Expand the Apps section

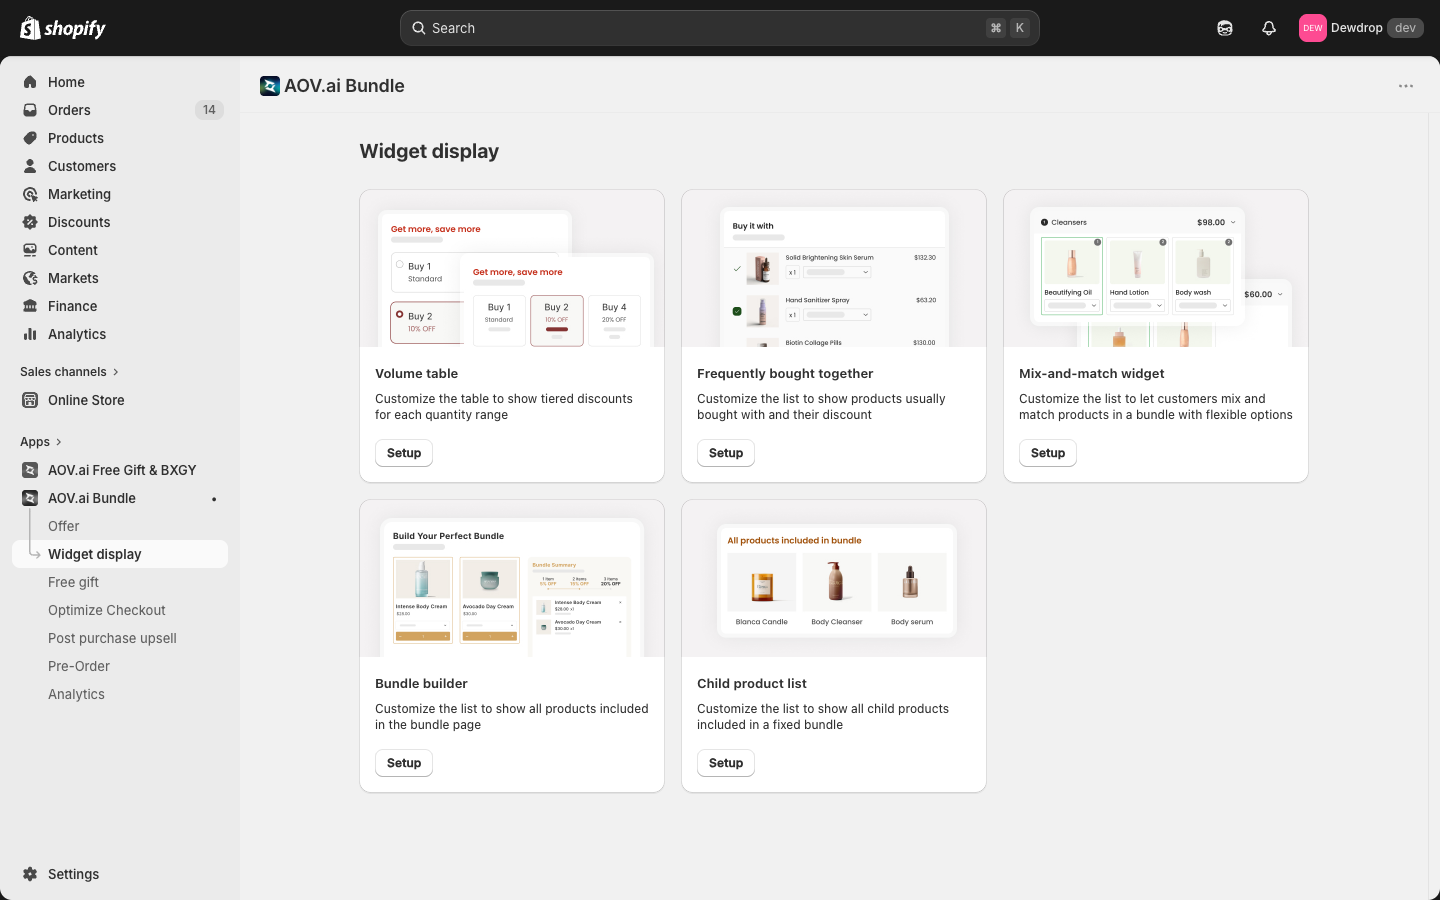coord(41,442)
